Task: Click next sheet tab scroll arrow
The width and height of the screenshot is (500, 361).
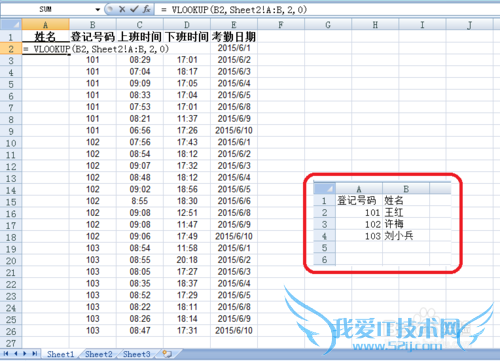Action: [25, 354]
